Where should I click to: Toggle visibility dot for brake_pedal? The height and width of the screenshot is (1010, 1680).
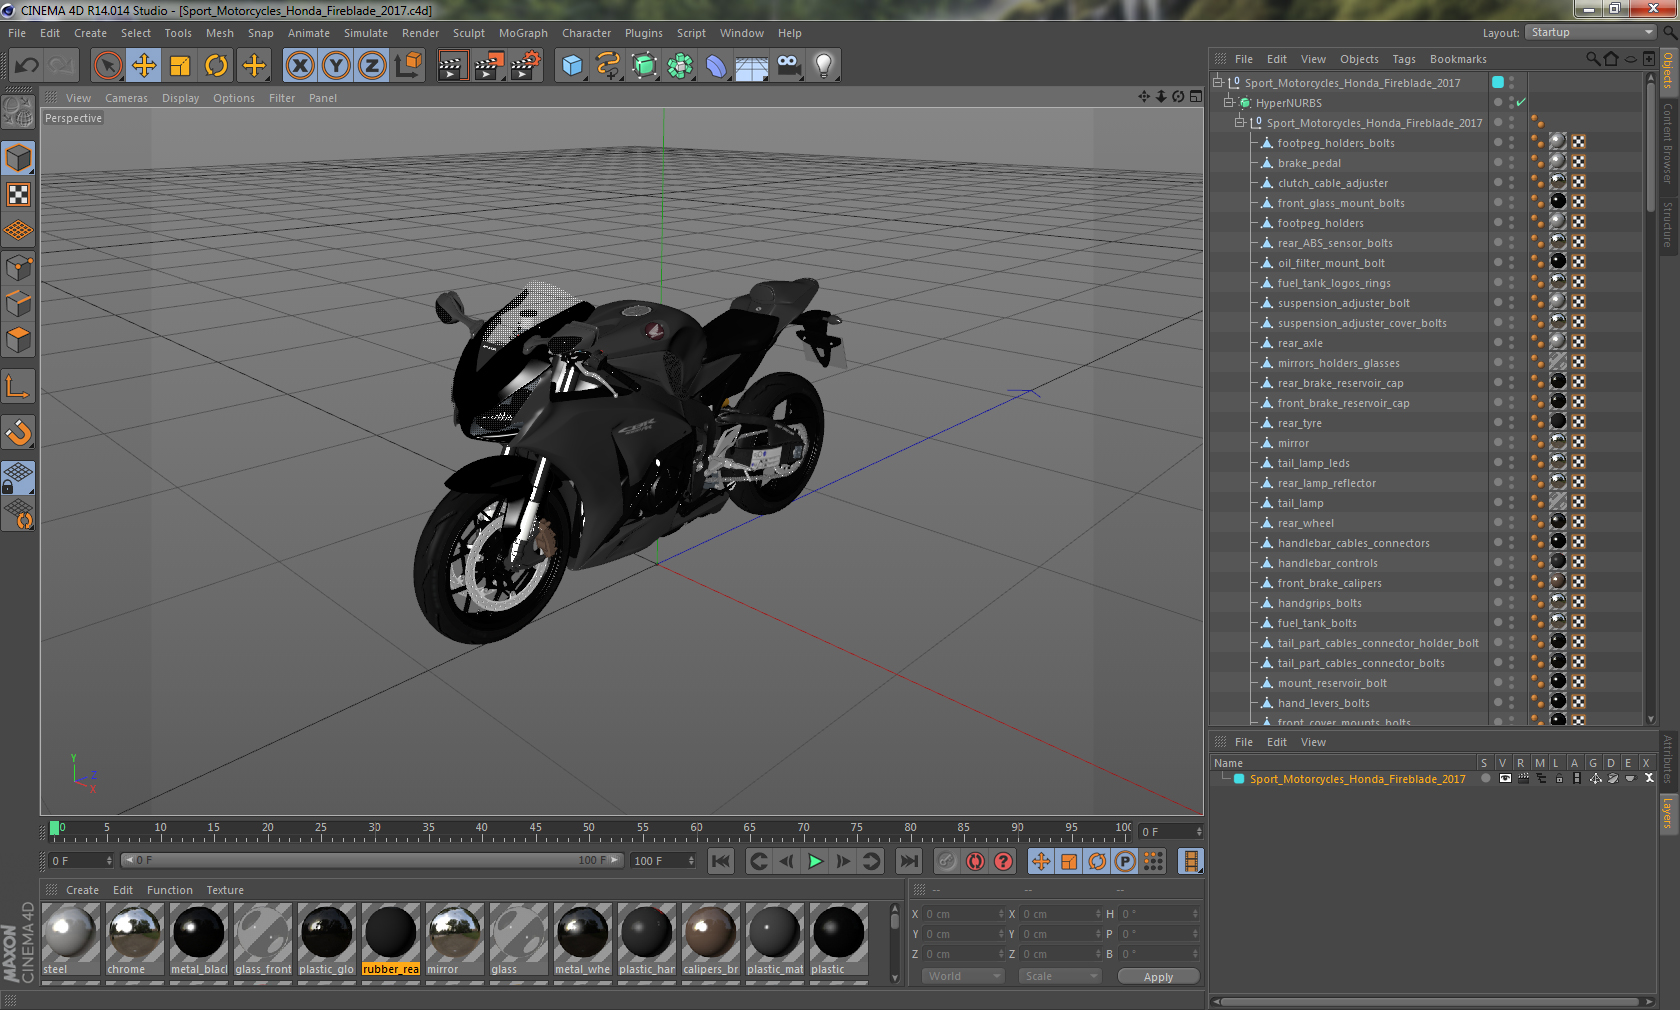(x=1498, y=161)
